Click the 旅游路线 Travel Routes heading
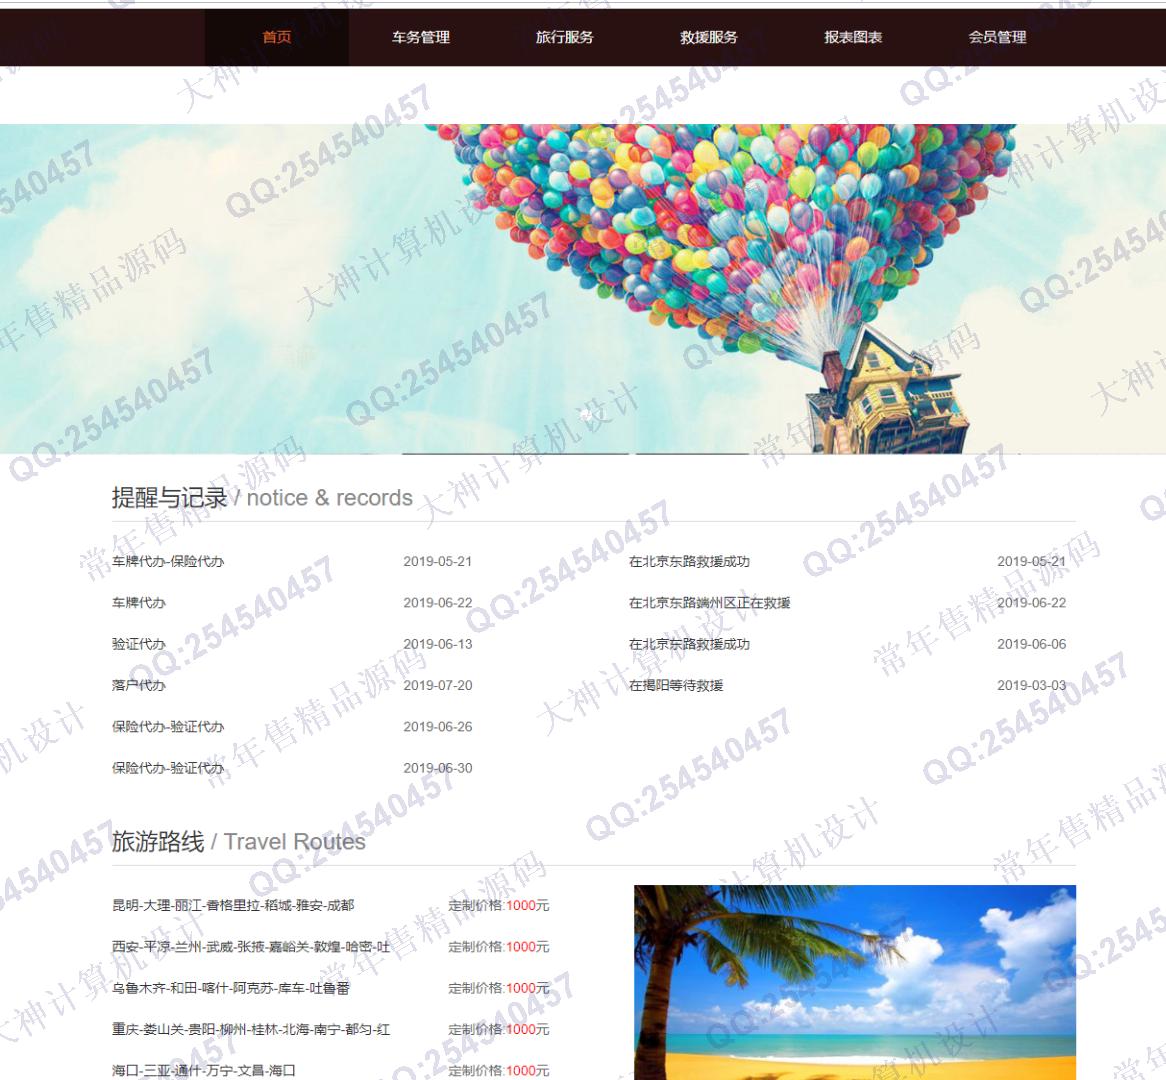 pyautogui.click(x=239, y=841)
